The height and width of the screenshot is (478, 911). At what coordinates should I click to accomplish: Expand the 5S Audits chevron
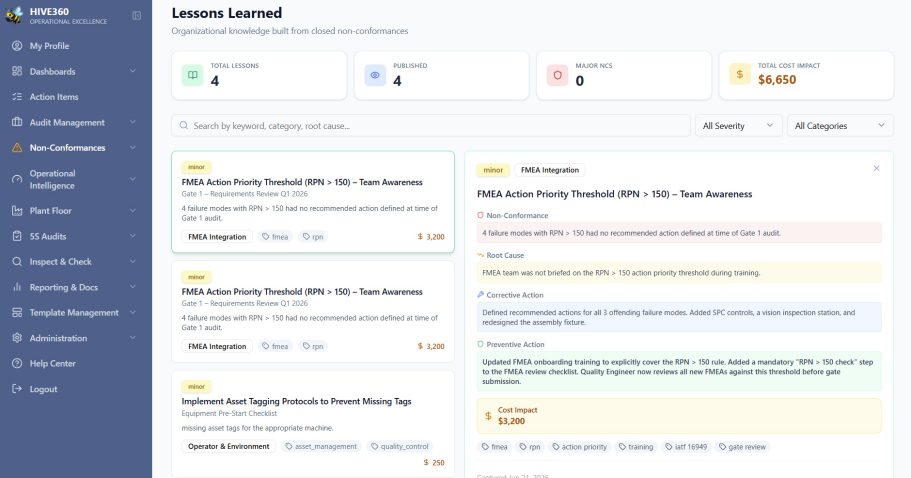pyautogui.click(x=132, y=236)
